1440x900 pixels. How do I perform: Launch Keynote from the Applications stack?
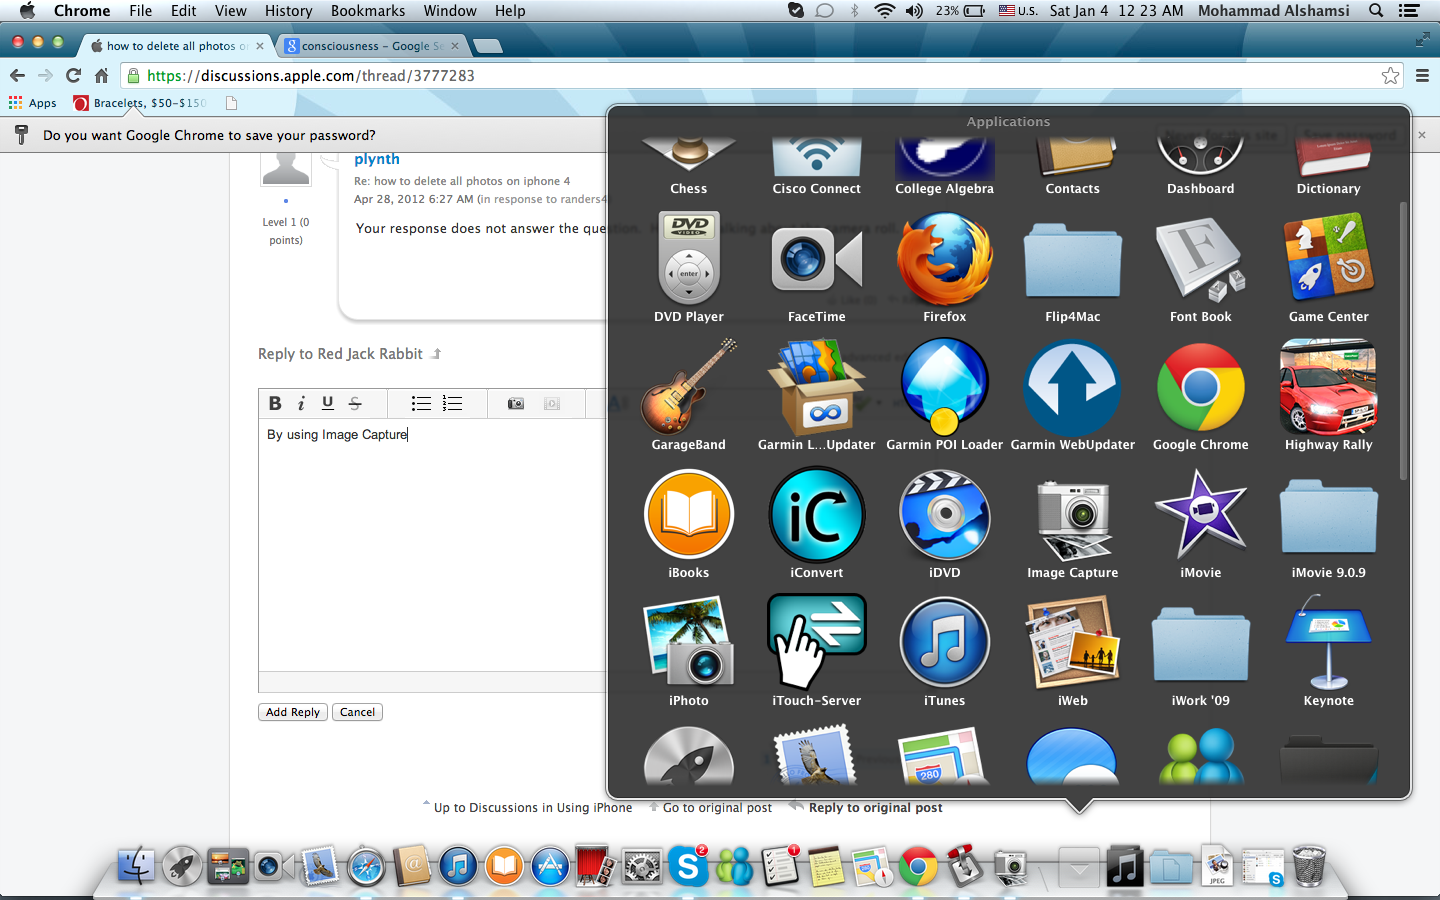[x=1329, y=643]
